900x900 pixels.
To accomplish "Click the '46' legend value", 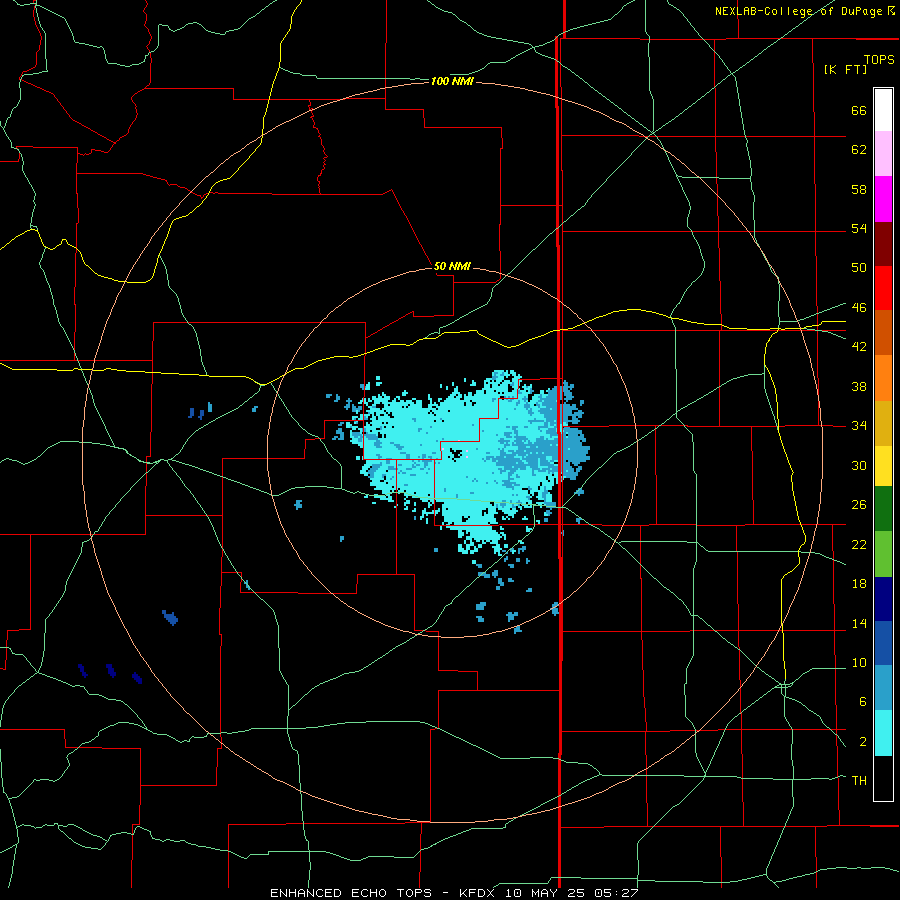I will 859,308.
